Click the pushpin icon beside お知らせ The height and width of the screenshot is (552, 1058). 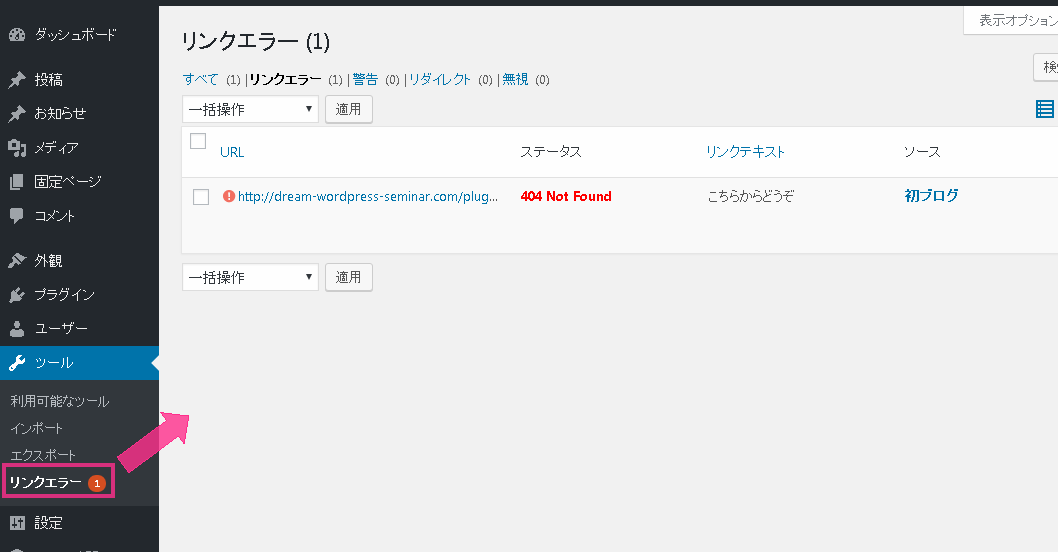click(17, 113)
